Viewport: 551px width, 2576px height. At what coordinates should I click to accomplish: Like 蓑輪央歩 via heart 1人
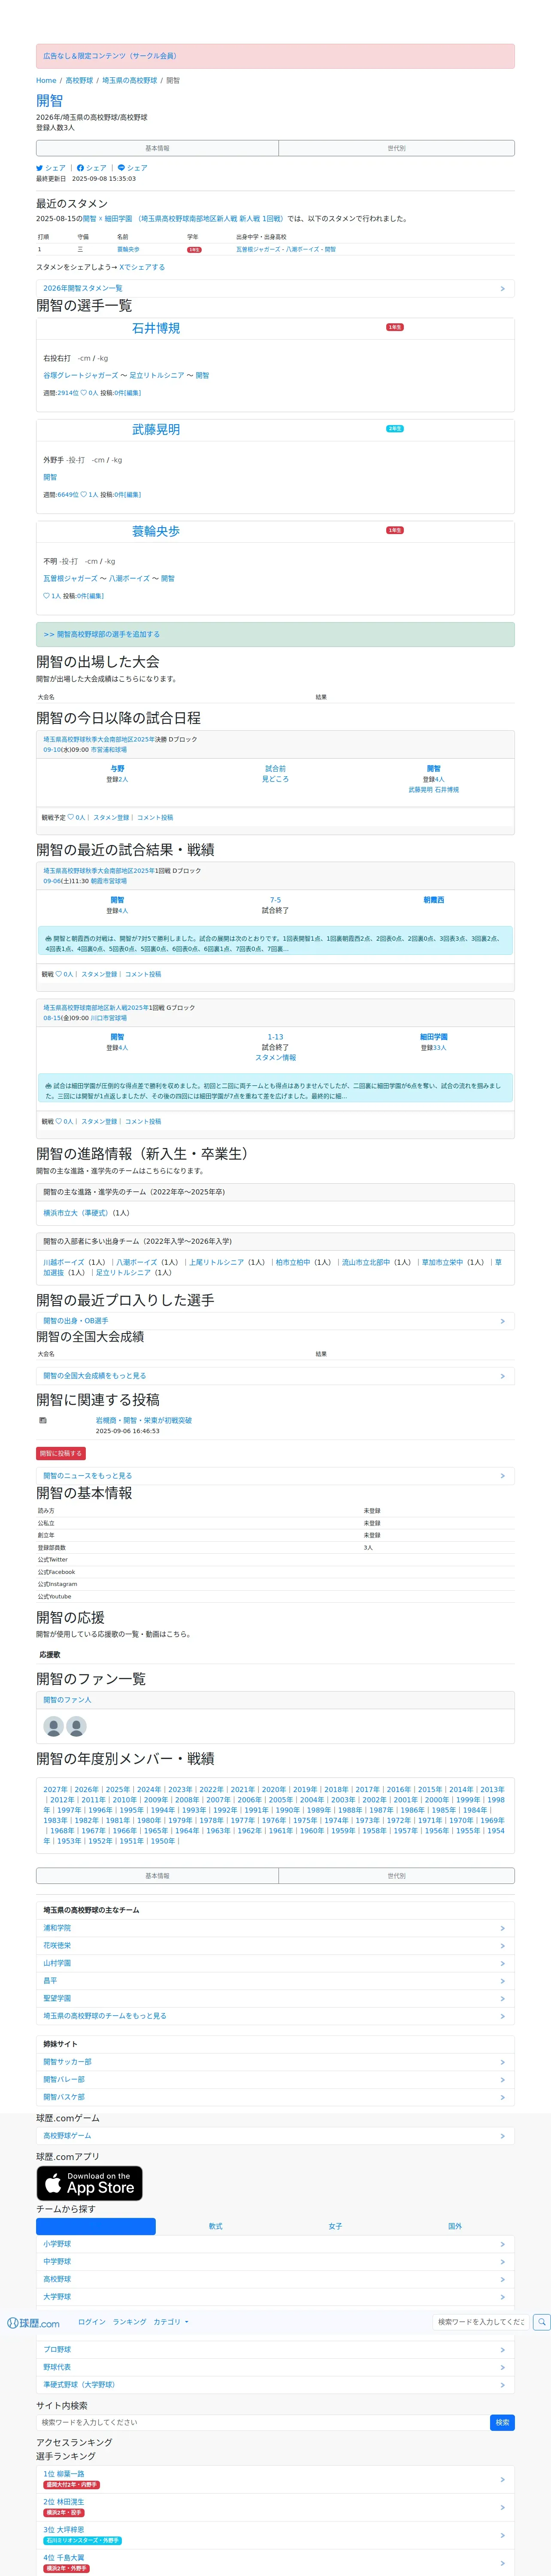[52, 596]
